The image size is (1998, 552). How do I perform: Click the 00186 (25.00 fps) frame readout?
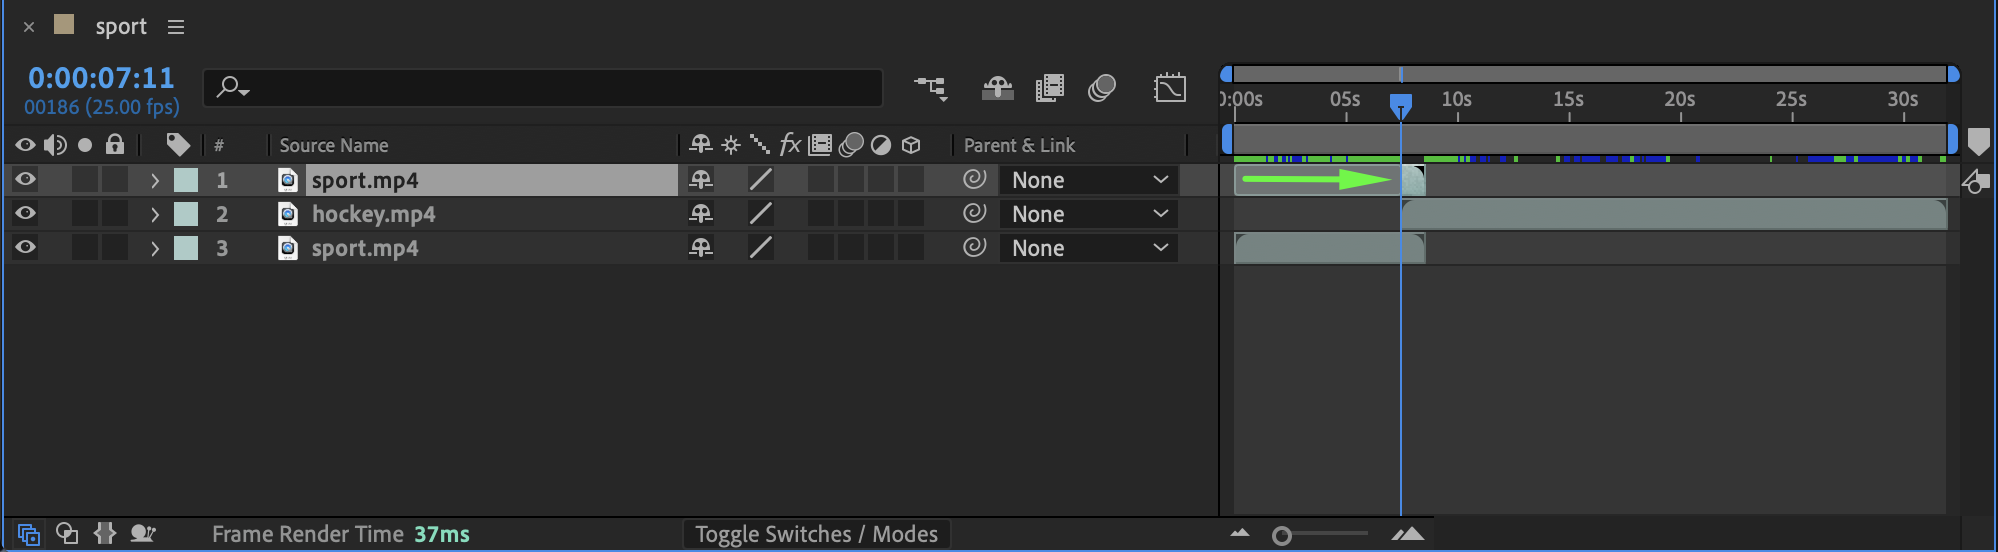102,106
